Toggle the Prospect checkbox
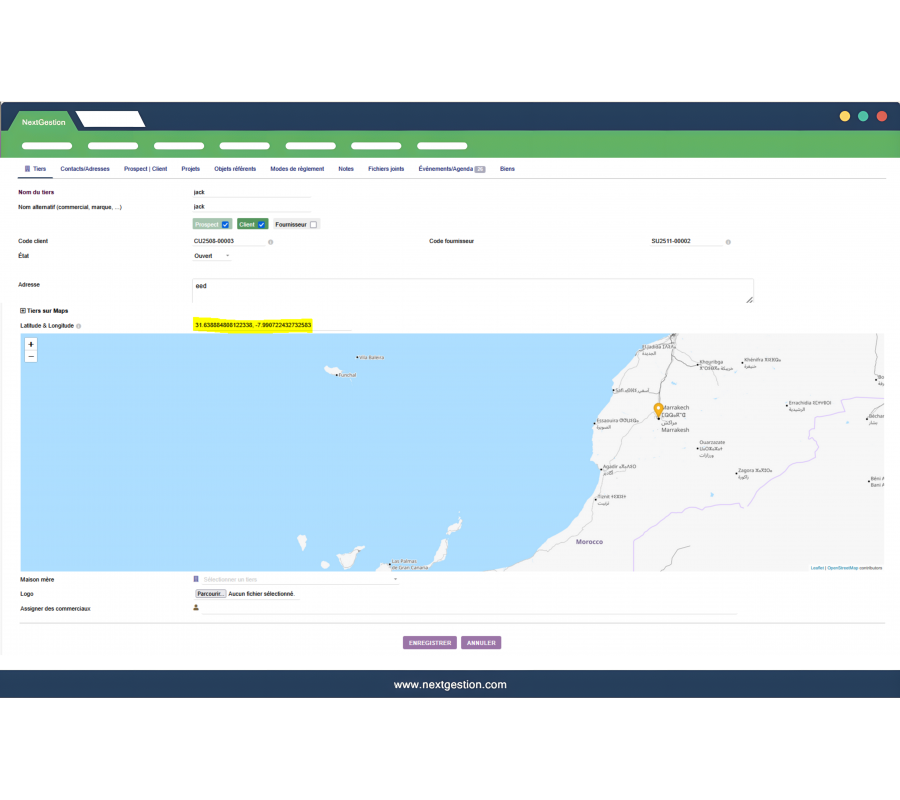The image size is (900, 800). pyautogui.click(x=226, y=225)
